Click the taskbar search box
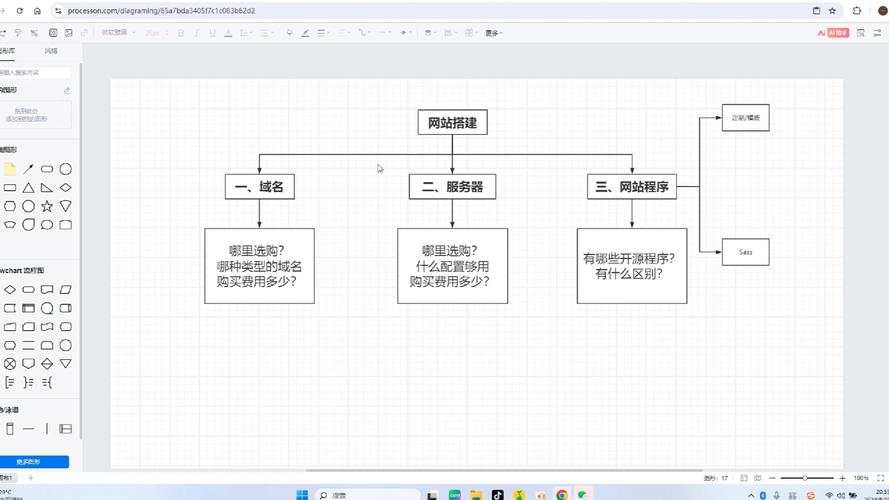This screenshot has height=500, width=889. 367,495
